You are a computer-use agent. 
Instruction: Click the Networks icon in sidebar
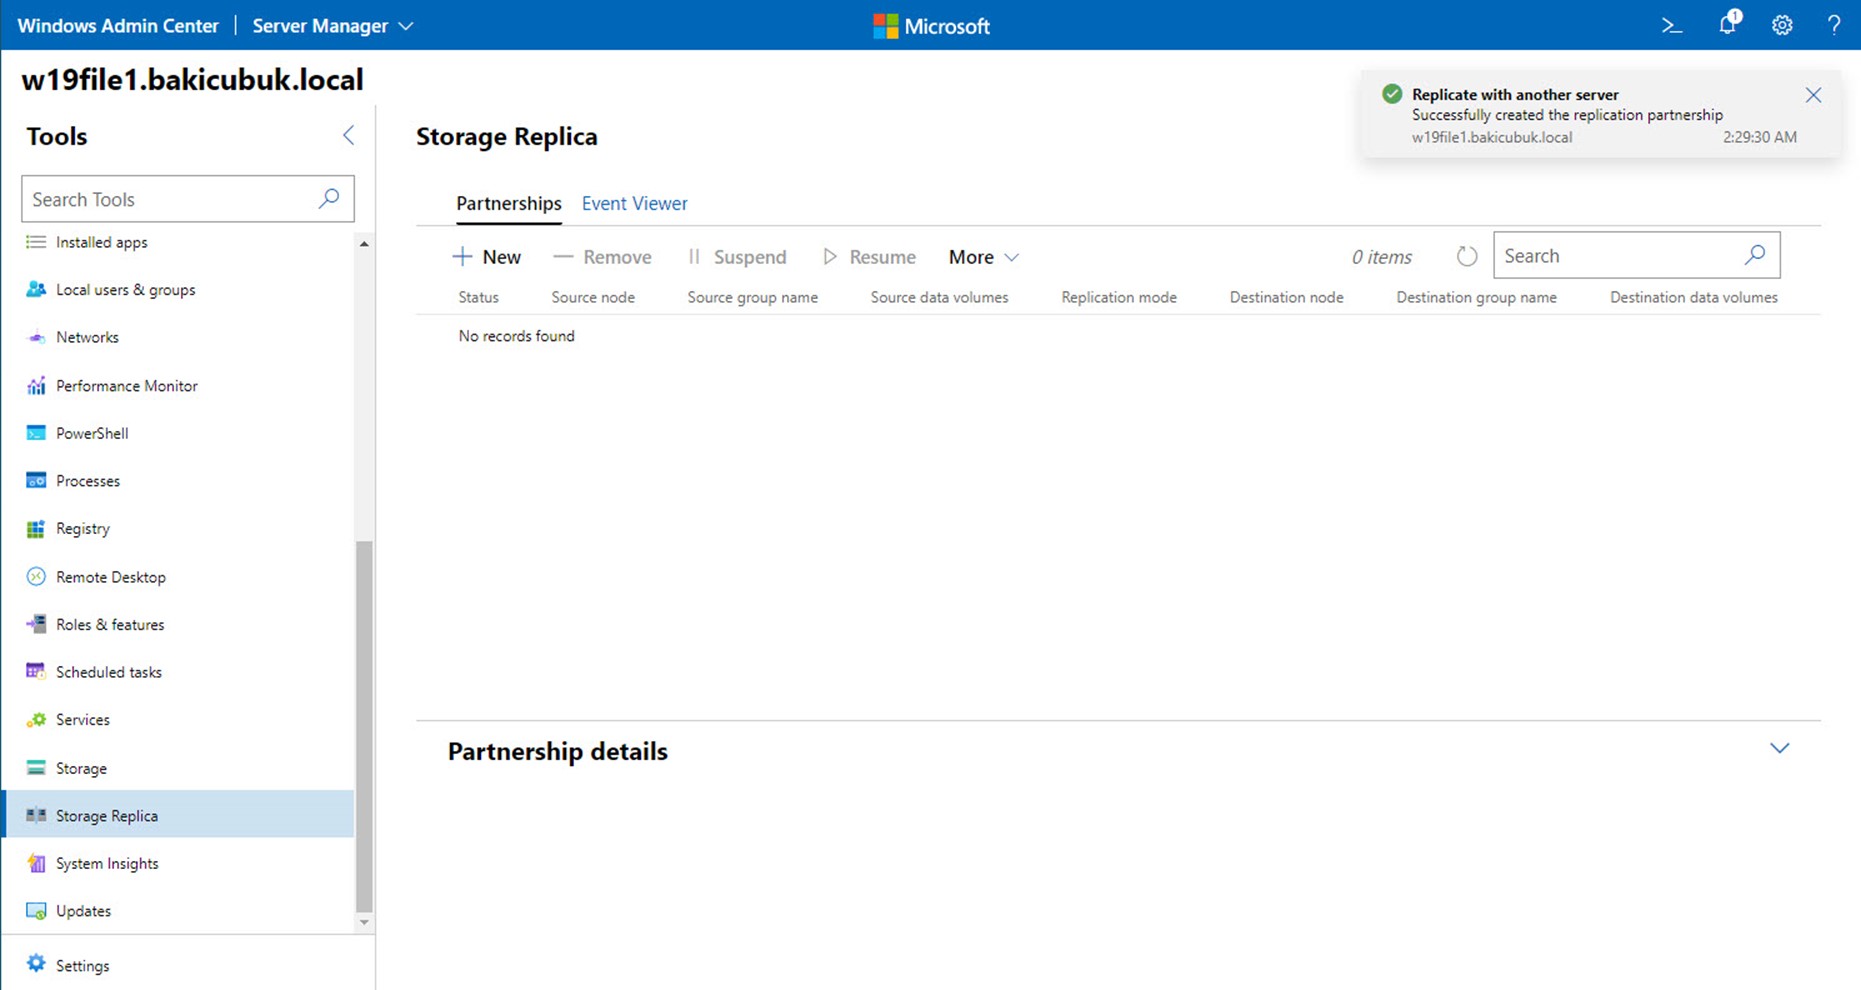[36, 337]
